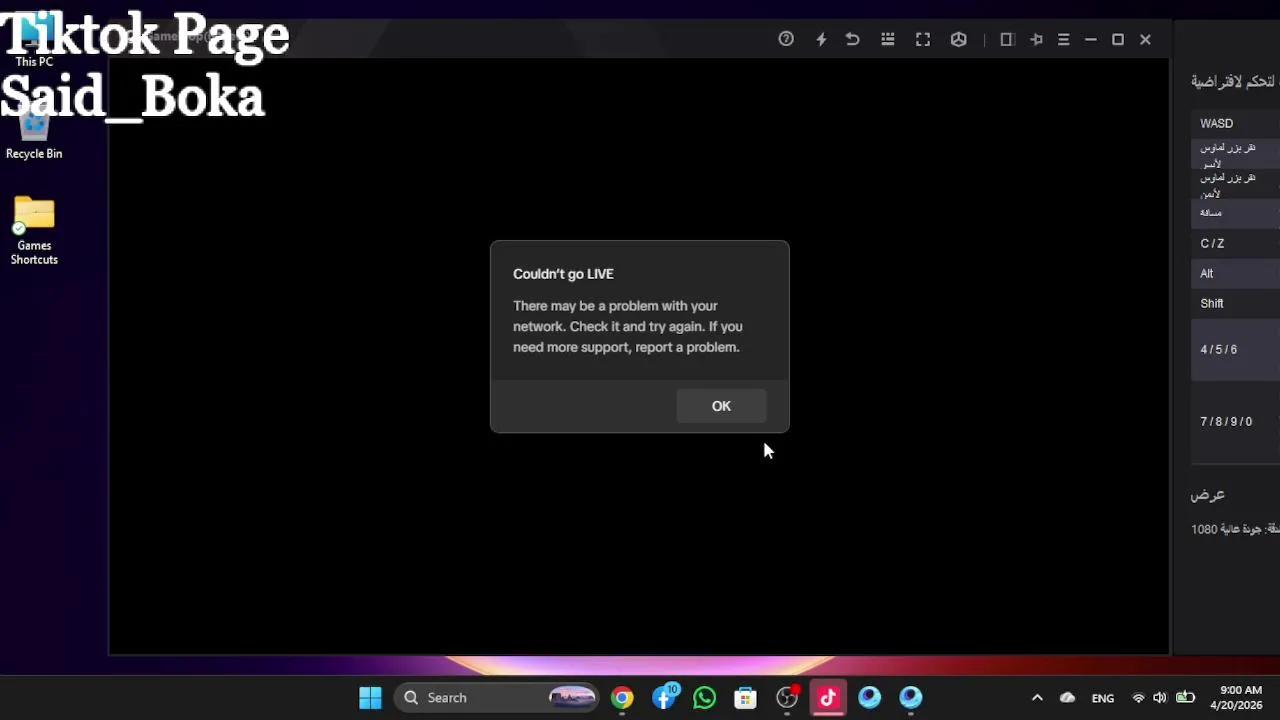
Task: Open Google Chrome from the taskbar
Action: (x=622, y=697)
